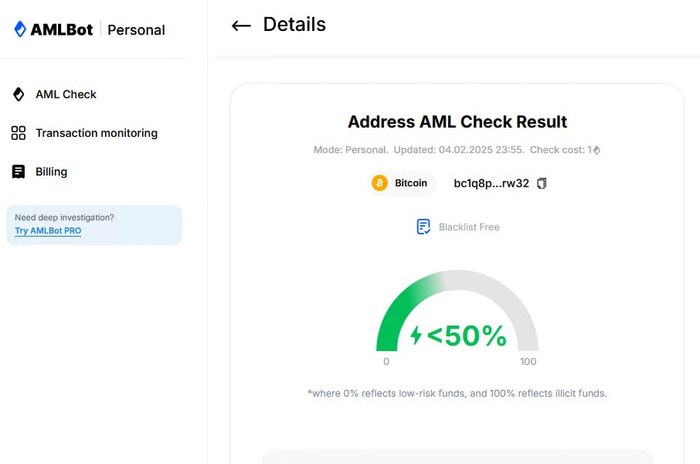Open Transaction monitoring section
Viewport: 700px width, 464px height.
84,133
